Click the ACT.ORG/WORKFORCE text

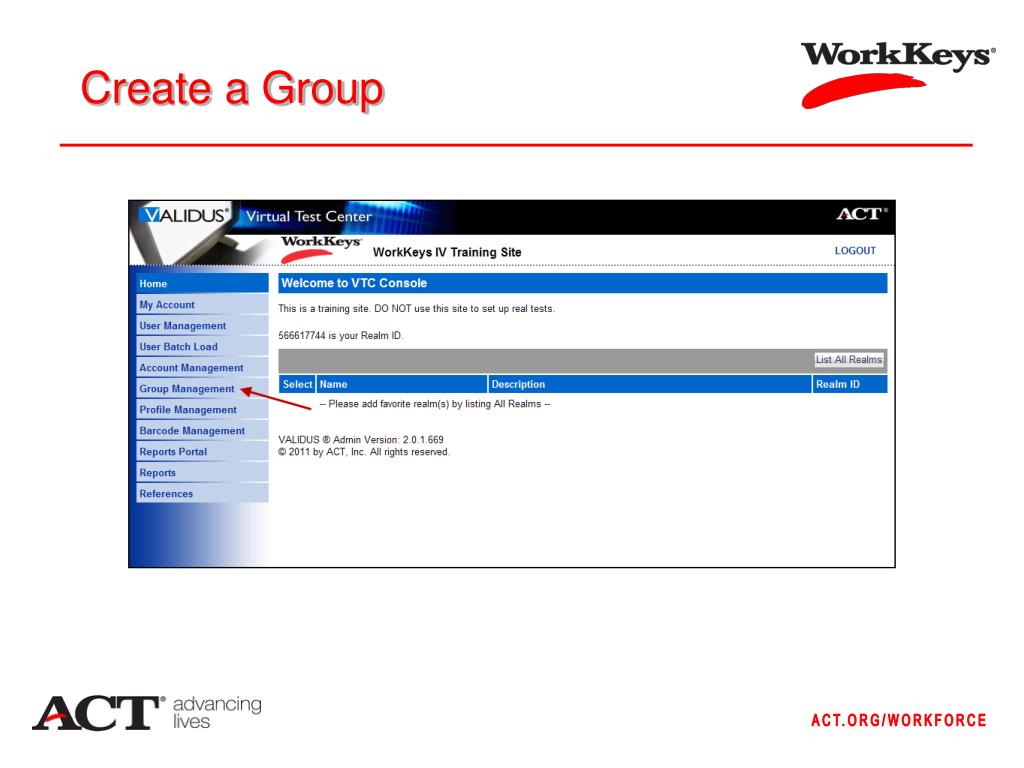pos(899,720)
